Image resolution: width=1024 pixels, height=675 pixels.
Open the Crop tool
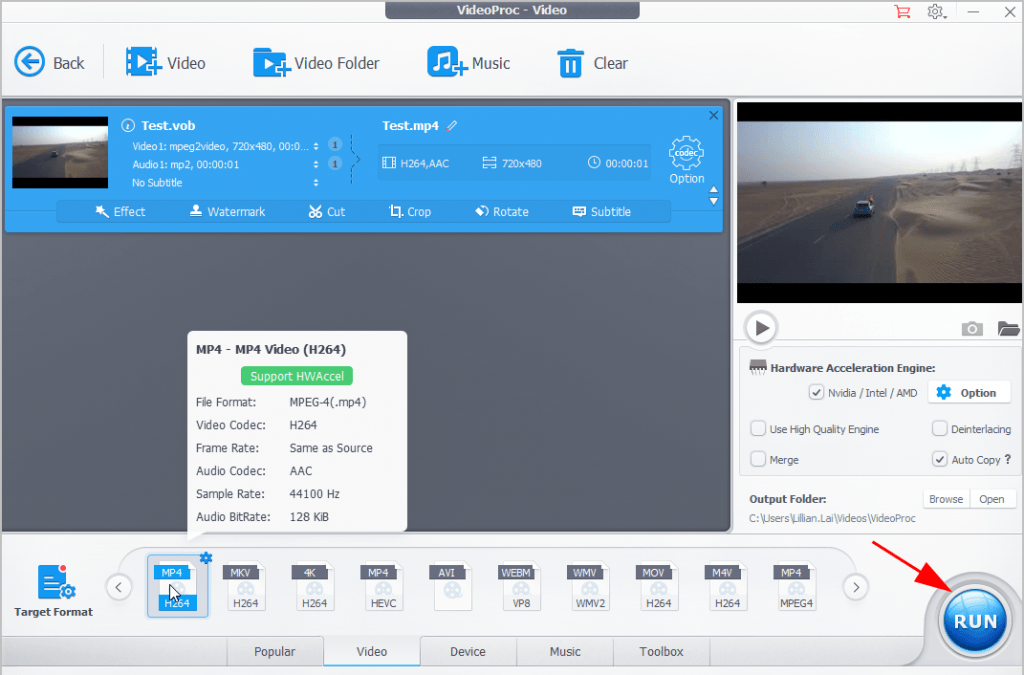(x=409, y=212)
